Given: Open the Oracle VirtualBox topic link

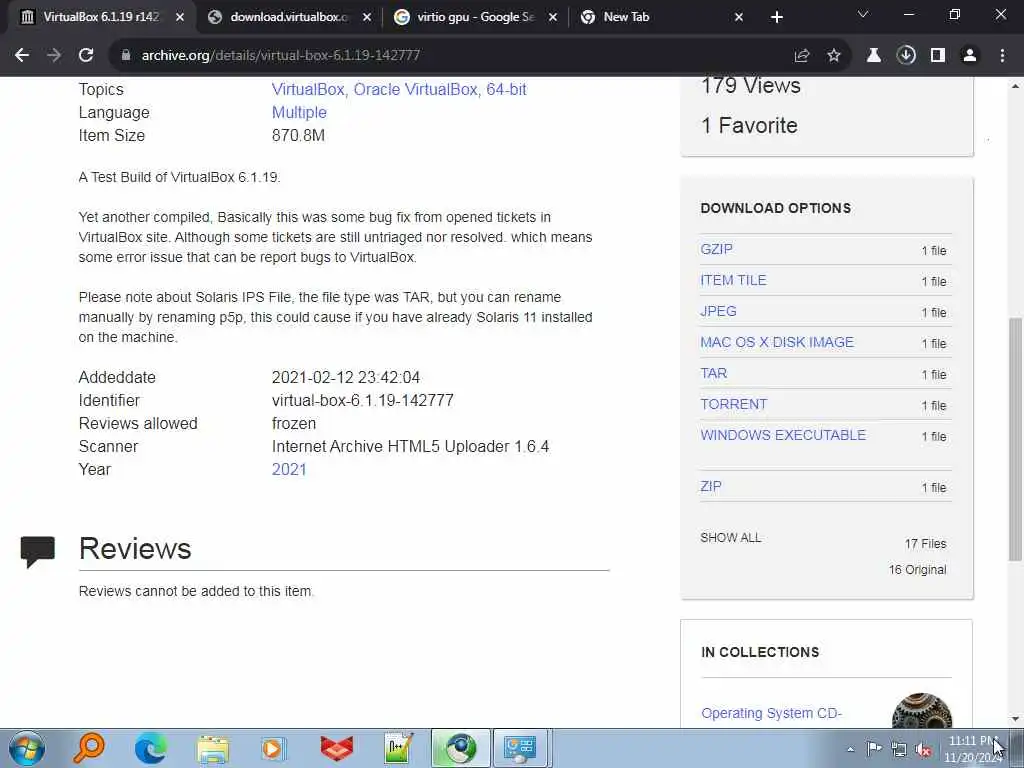Looking at the screenshot, I should 415,89.
